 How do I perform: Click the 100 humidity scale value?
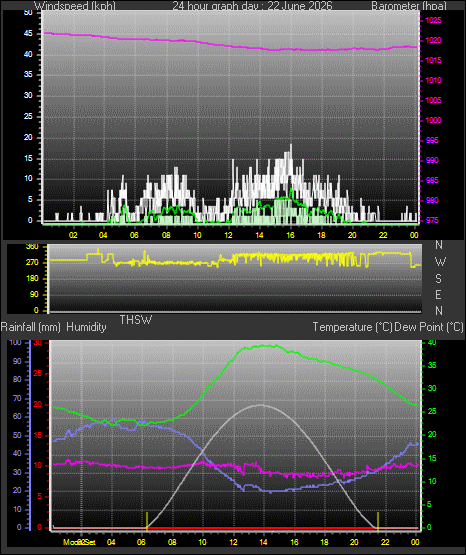tap(16, 342)
